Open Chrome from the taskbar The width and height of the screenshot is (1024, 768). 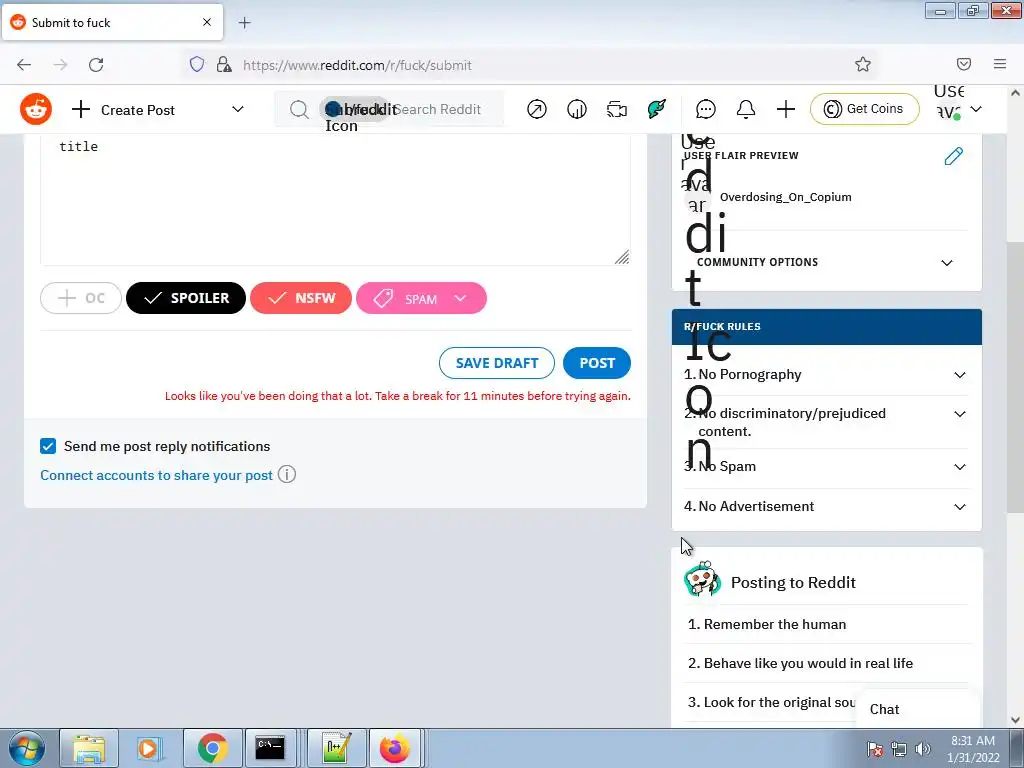tap(212, 748)
